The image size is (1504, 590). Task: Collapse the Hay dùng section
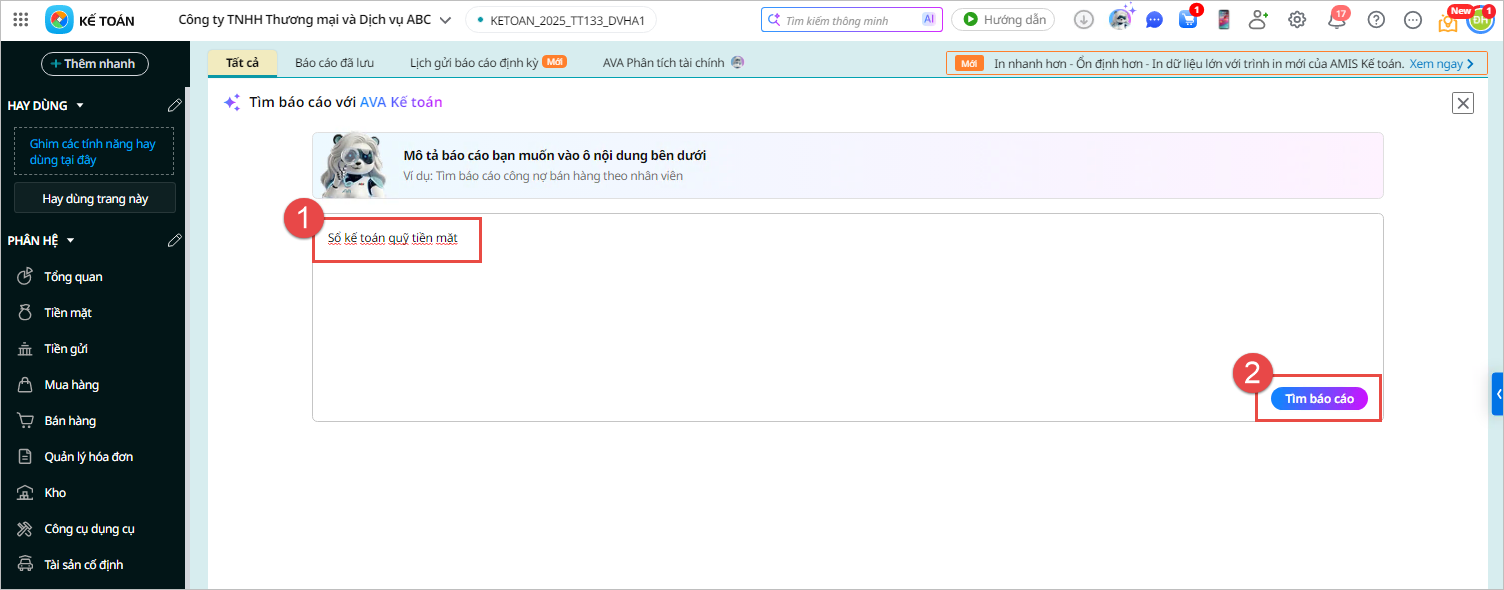pyautogui.click(x=80, y=105)
